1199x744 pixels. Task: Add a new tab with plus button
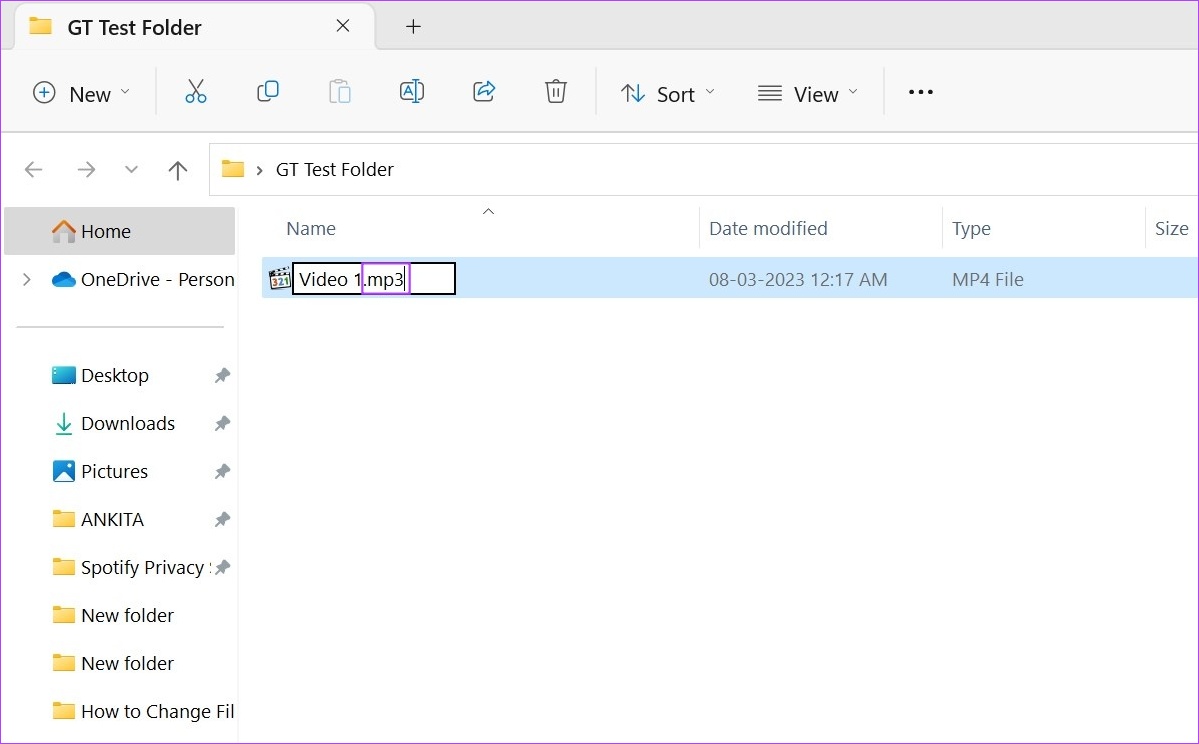[x=413, y=27]
